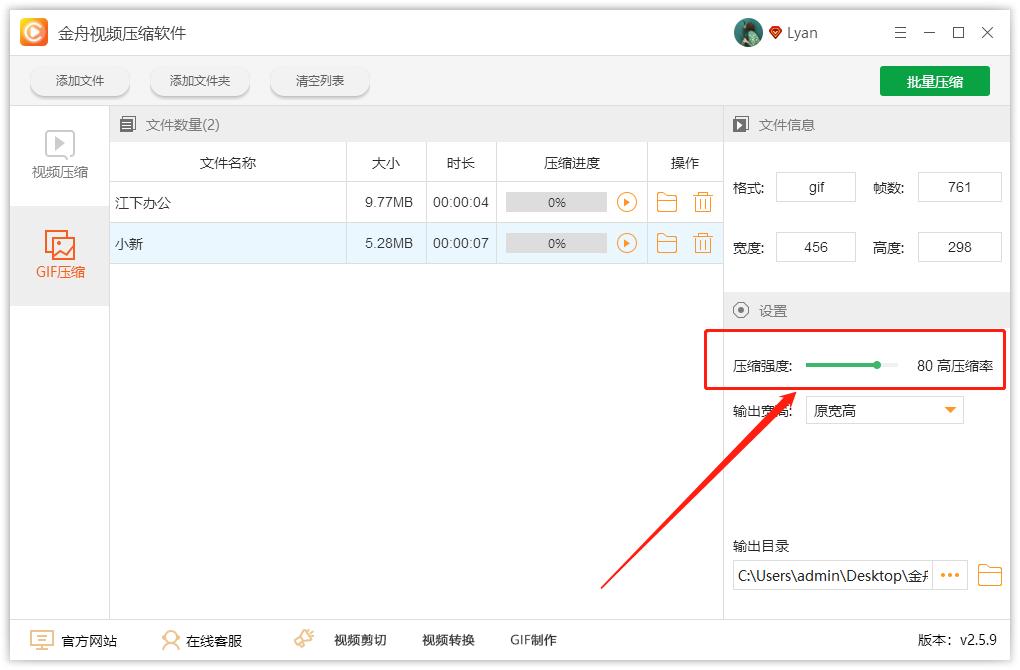Delete 小新 using the trash icon
The height and width of the screenshot is (670, 1020).
[x=702, y=242]
